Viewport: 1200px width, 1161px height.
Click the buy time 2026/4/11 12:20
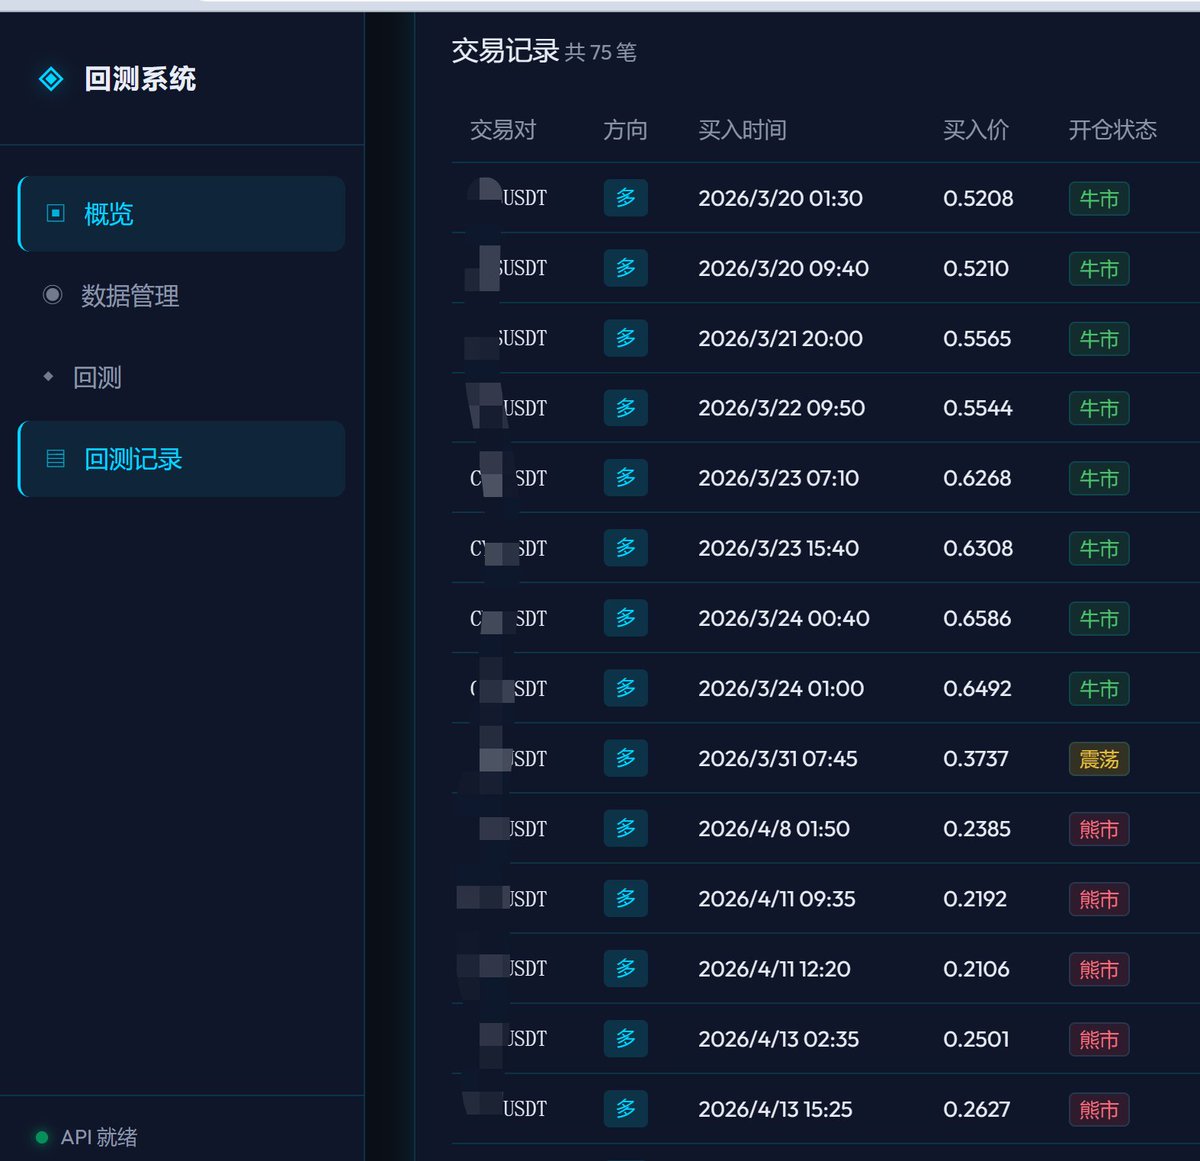pyautogui.click(x=775, y=968)
